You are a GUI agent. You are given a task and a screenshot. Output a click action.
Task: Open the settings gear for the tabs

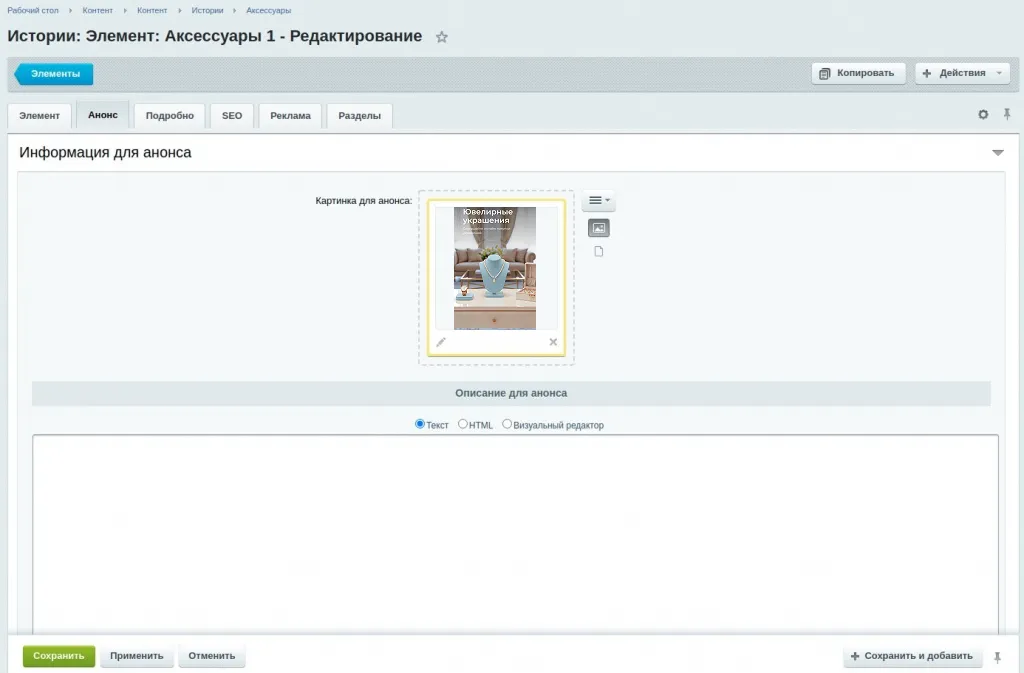click(983, 115)
